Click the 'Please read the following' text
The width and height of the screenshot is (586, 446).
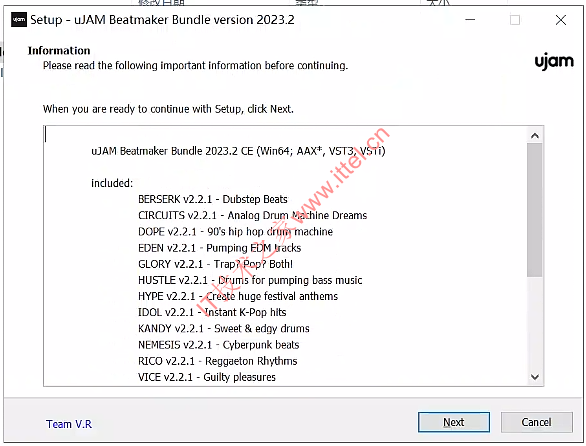tap(195, 65)
